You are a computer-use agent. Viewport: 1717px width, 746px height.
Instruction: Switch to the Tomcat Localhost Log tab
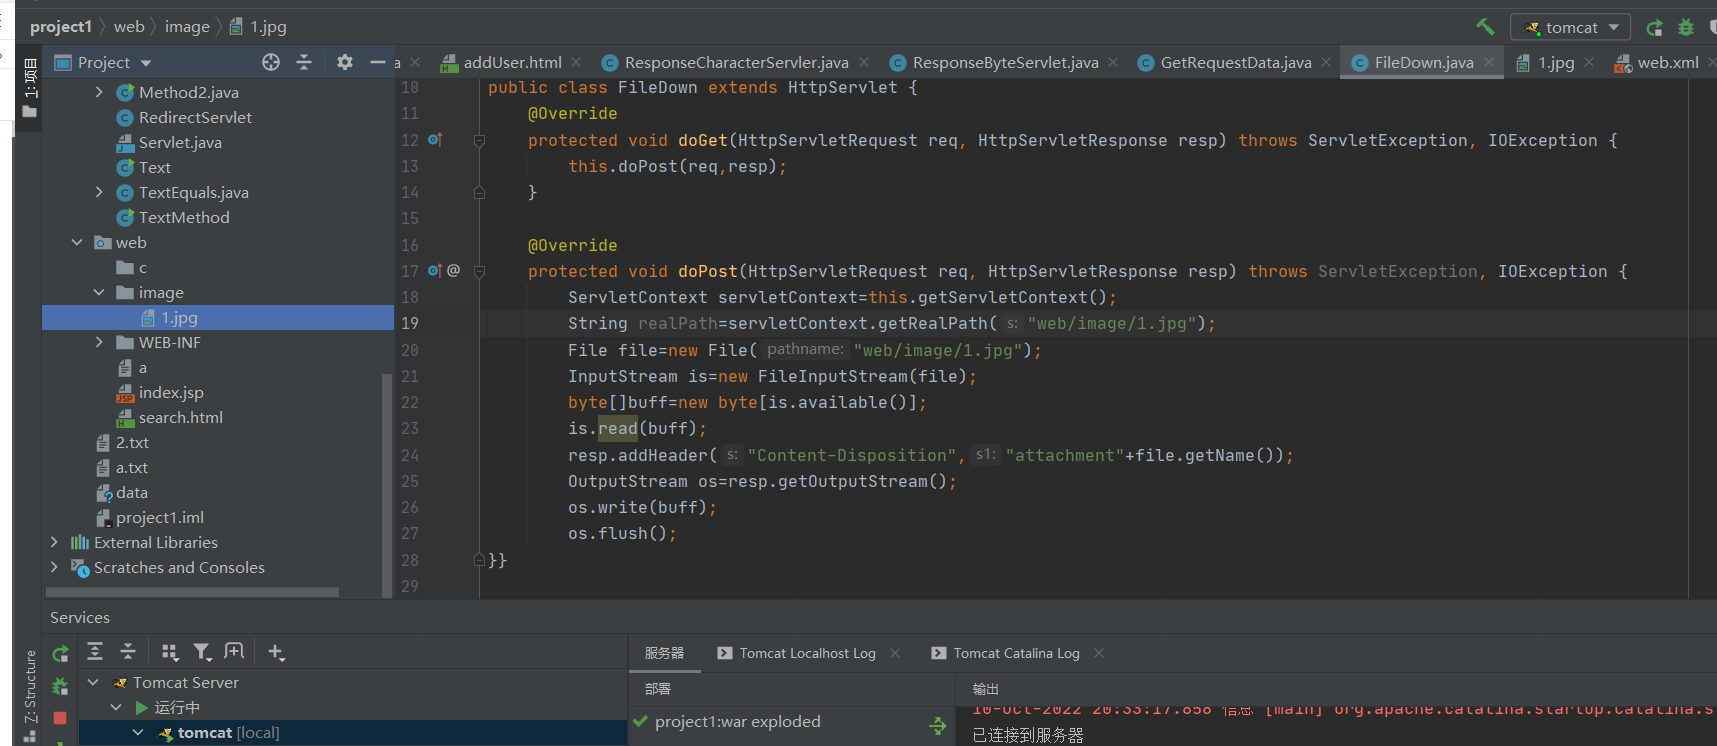click(x=796, y=653)
